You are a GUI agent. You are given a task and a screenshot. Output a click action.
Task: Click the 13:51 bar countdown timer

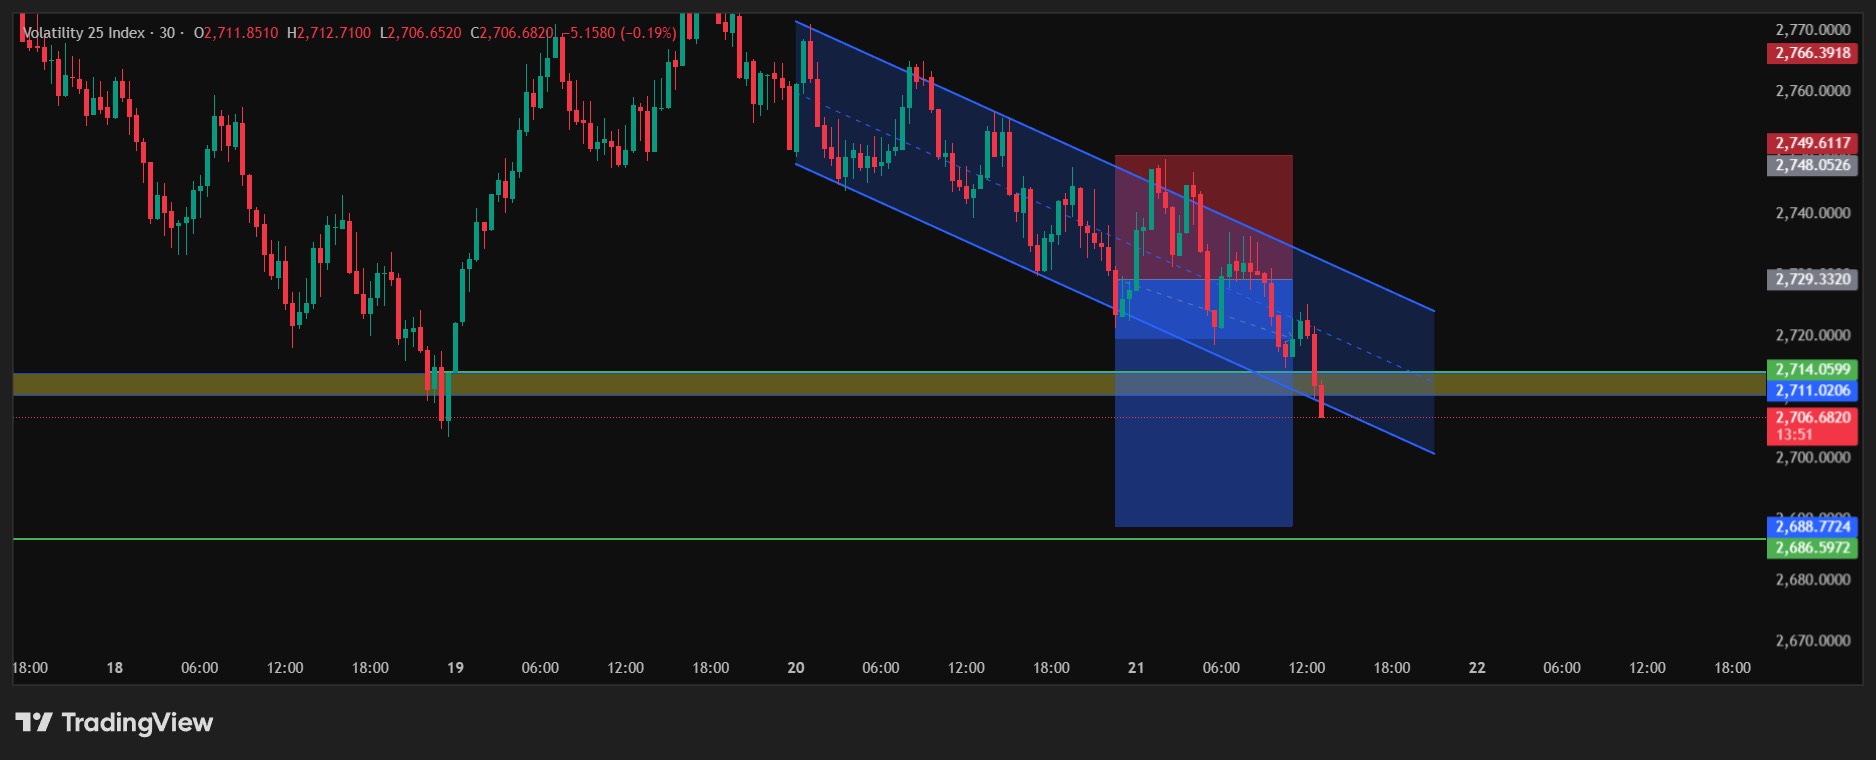1794,435
